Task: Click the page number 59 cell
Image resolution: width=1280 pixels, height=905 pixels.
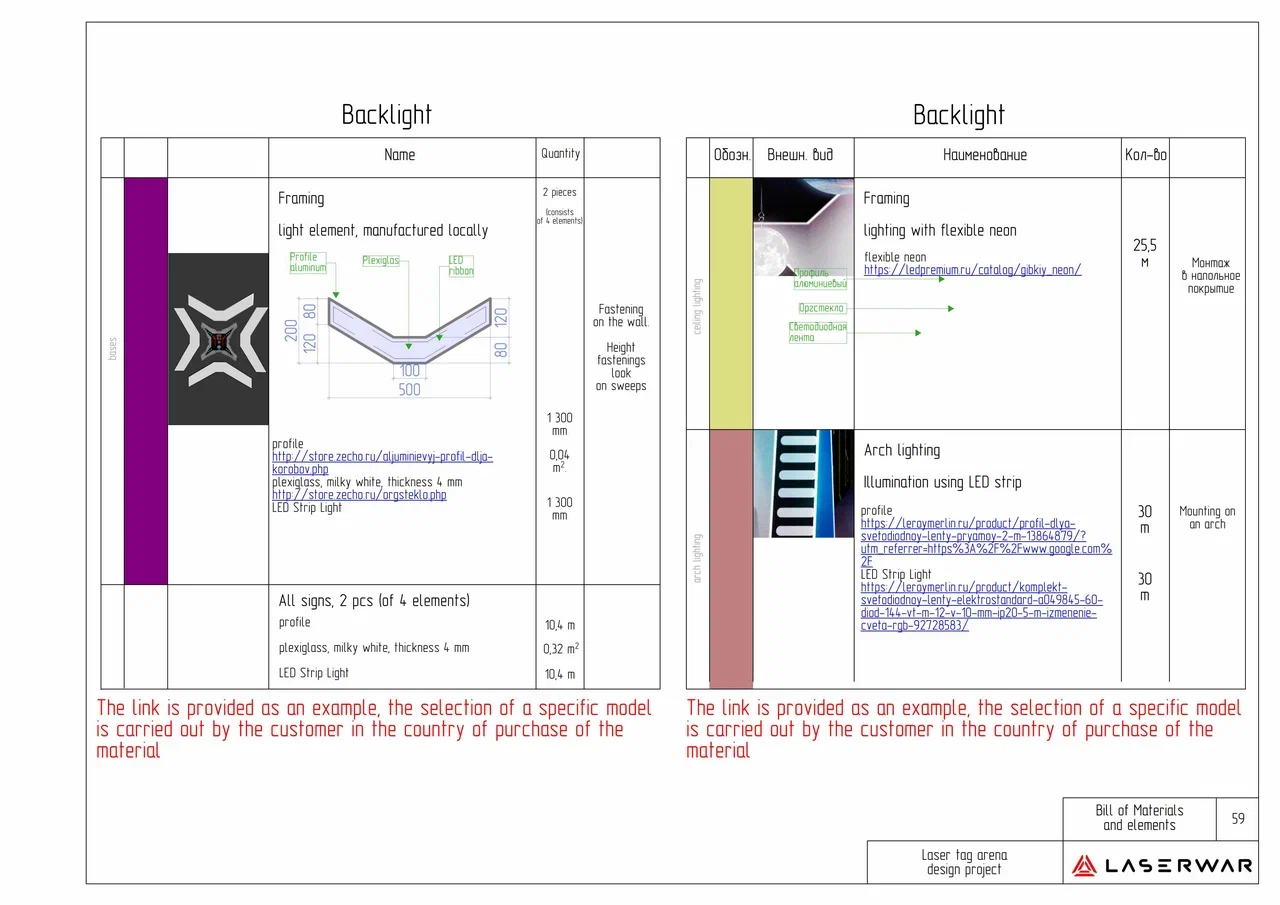Action: click(1237, 818)
